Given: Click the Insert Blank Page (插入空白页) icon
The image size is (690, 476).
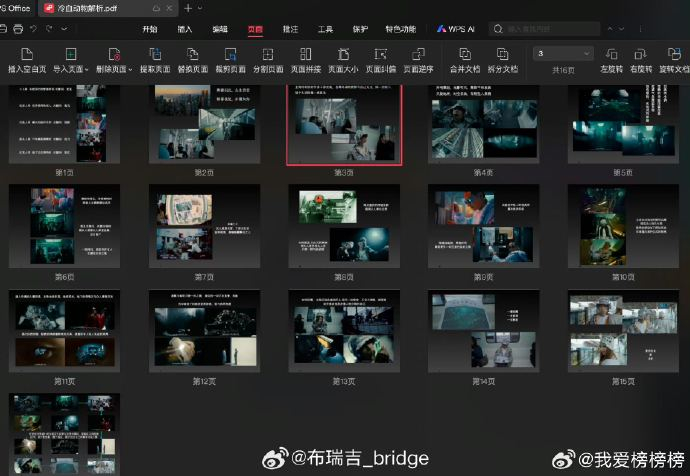Looking at the screenshot, I should pyautogui.click(x=27, y=54).
